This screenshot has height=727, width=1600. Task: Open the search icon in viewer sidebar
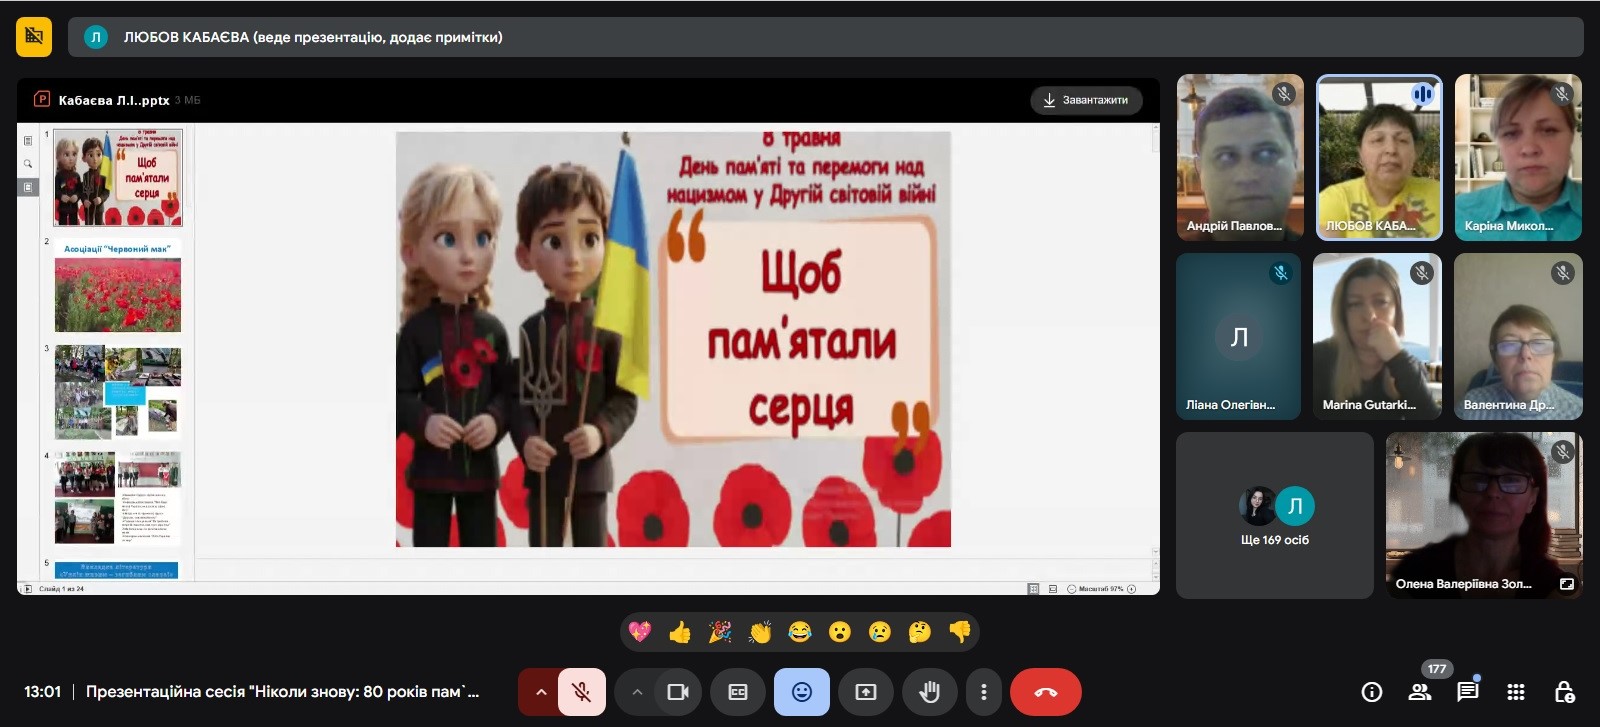click(28, 164)
